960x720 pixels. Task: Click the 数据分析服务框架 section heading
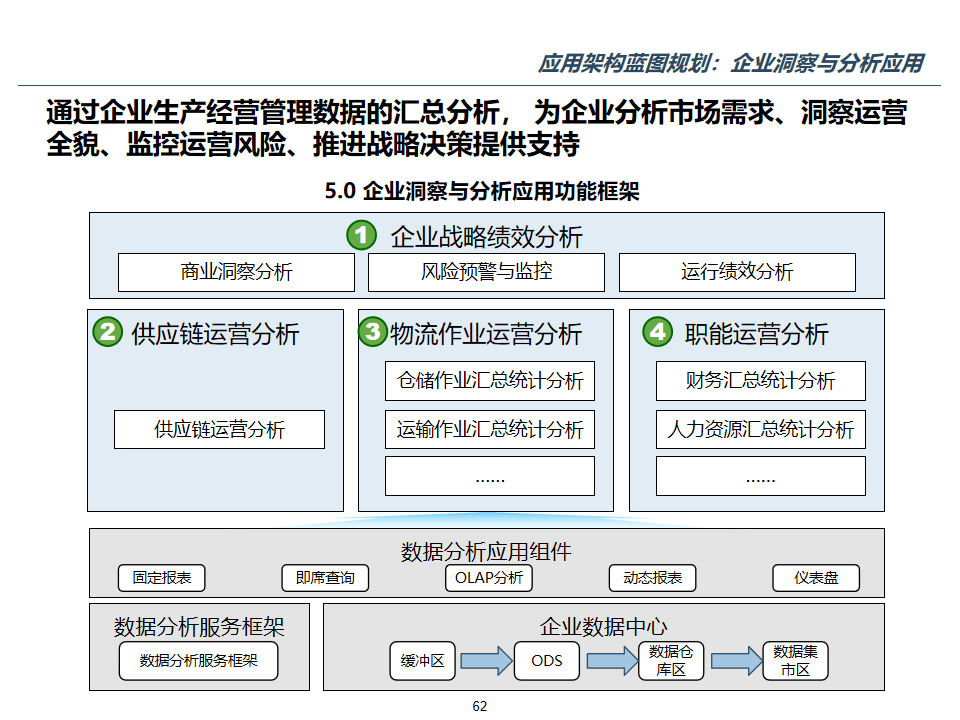tap(199, 626)
